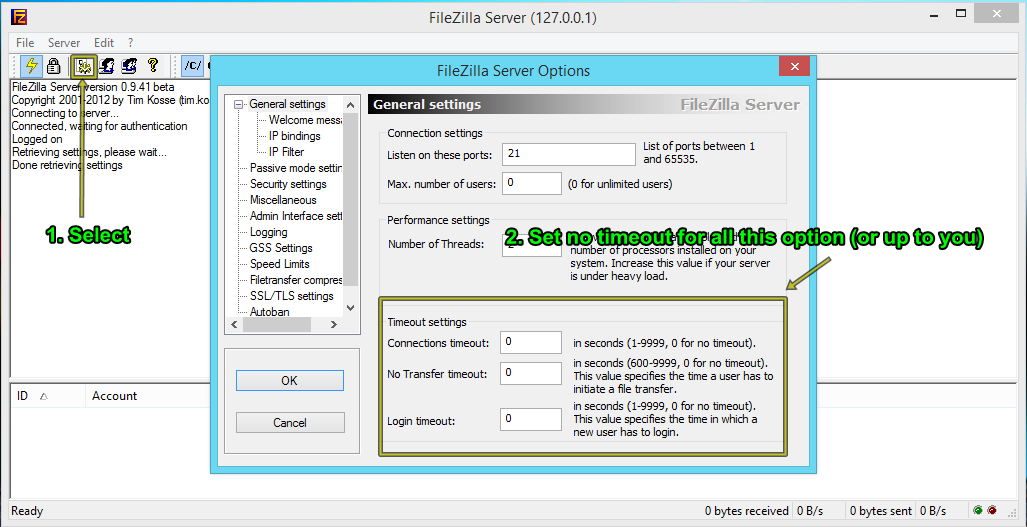1027x527 pixels.
Task: Open GSS Settings page
Action: pos(281,248)
